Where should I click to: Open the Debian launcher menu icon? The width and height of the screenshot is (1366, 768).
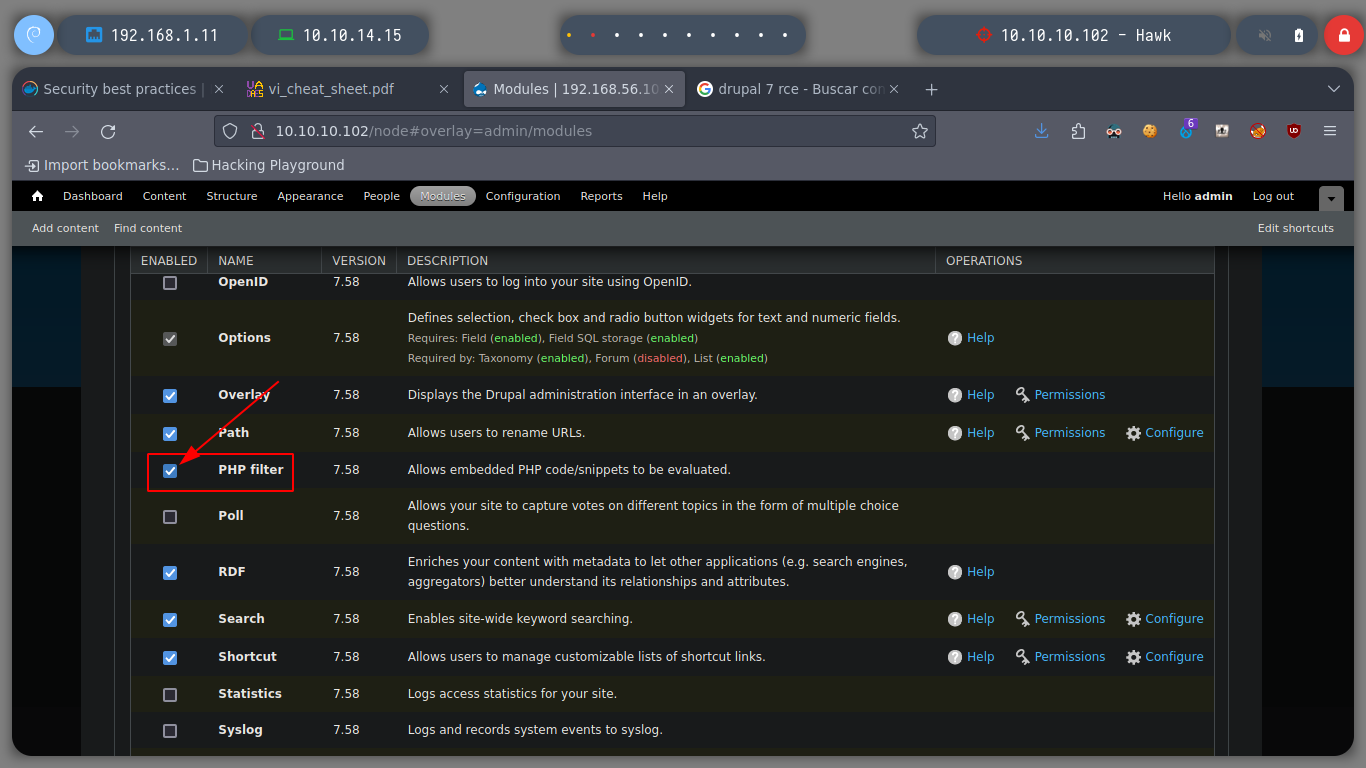pos(33,35)
